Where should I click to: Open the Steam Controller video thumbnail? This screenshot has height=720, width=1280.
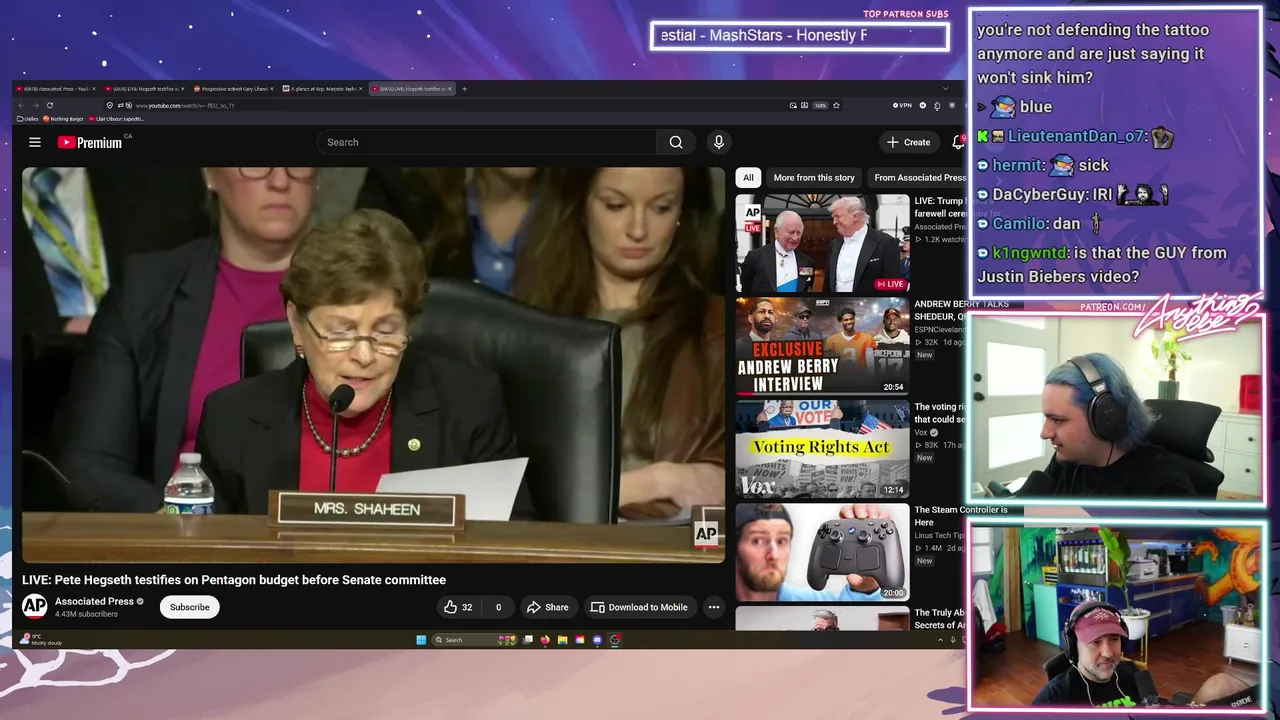point(822,552)
